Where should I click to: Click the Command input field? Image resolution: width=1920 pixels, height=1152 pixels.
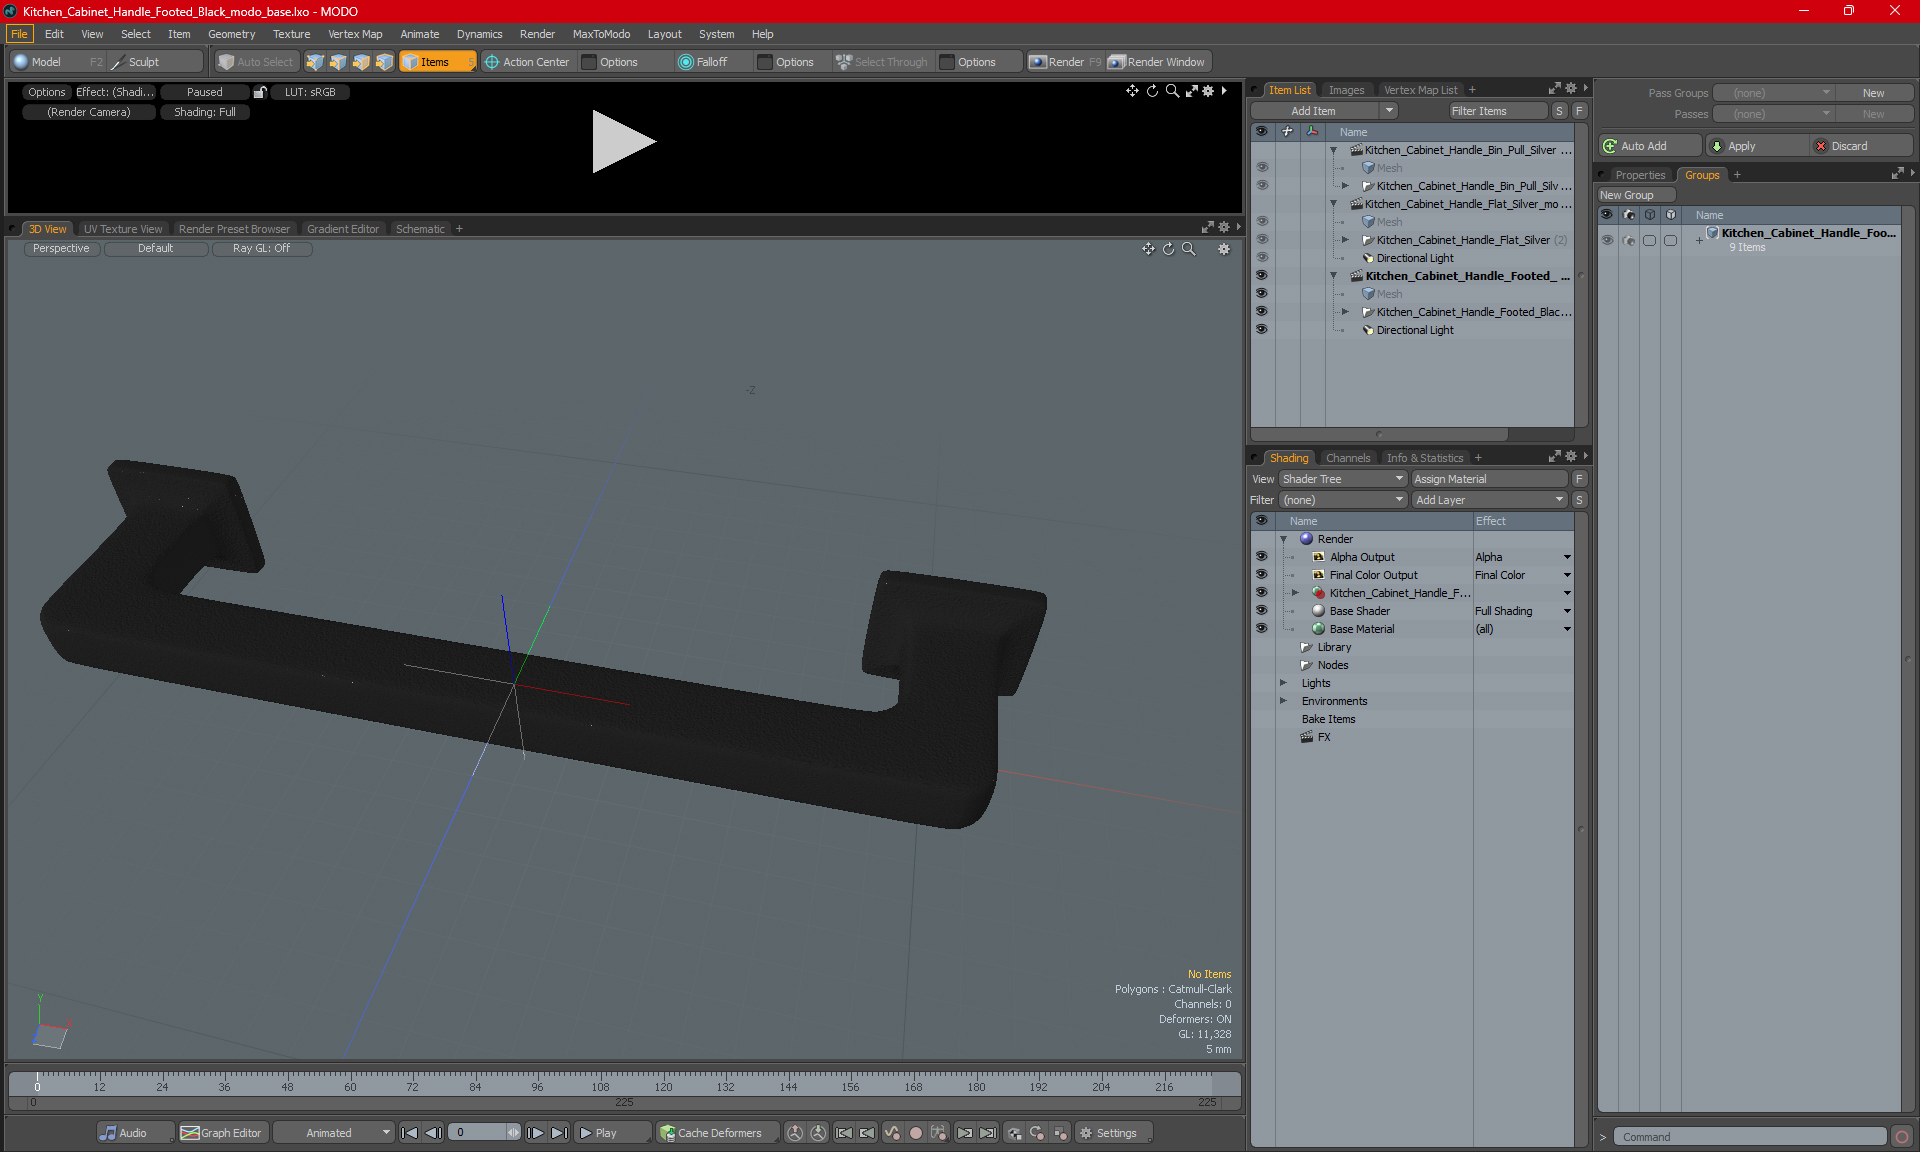point(1750,1137)
